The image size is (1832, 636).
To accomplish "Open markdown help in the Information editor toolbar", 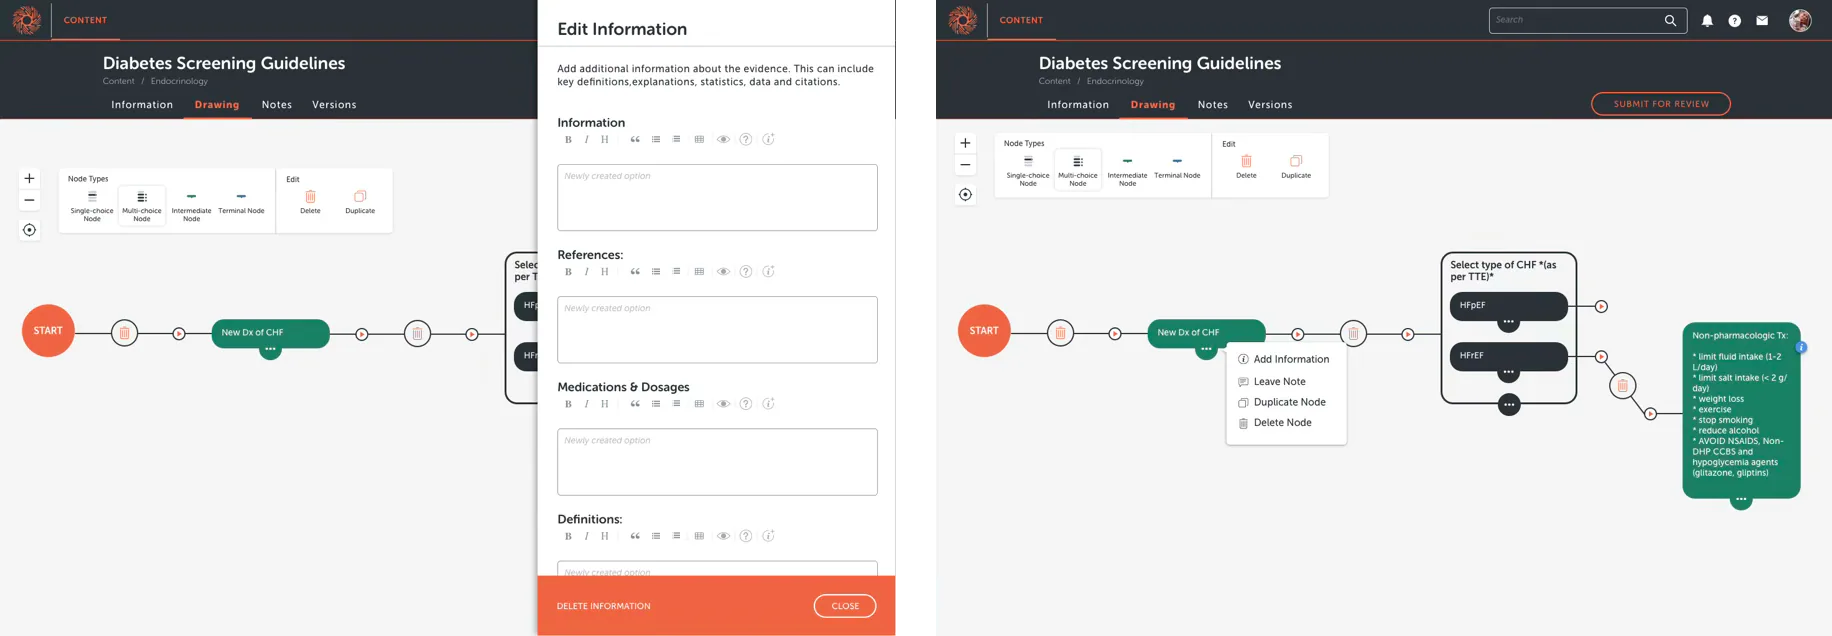I will pos(746,140).
